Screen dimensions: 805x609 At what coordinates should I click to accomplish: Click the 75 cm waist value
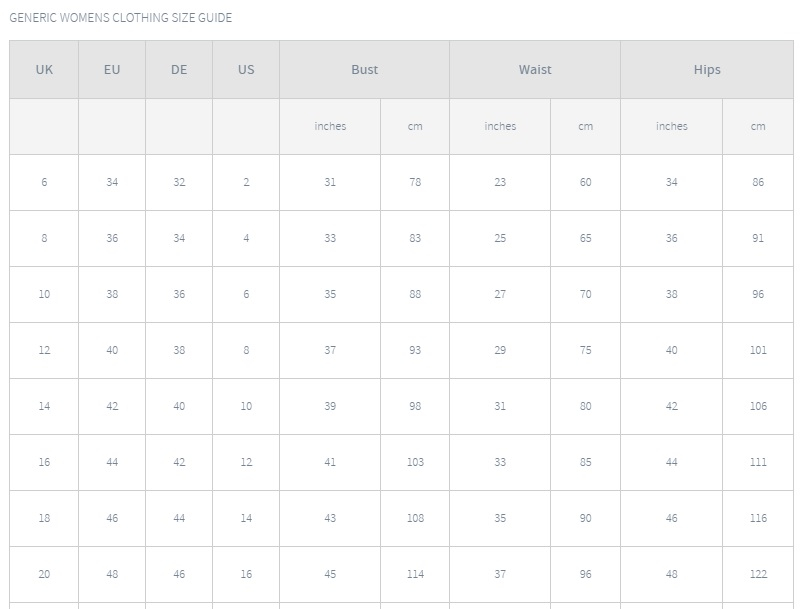pyautogui.click(x=585, y=350)
